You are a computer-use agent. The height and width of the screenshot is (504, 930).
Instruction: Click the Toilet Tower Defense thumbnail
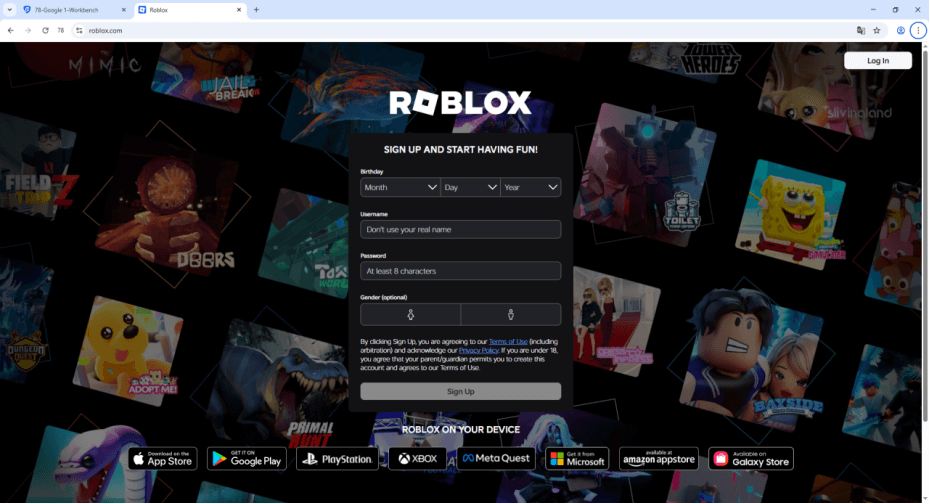tap(645, 173)
